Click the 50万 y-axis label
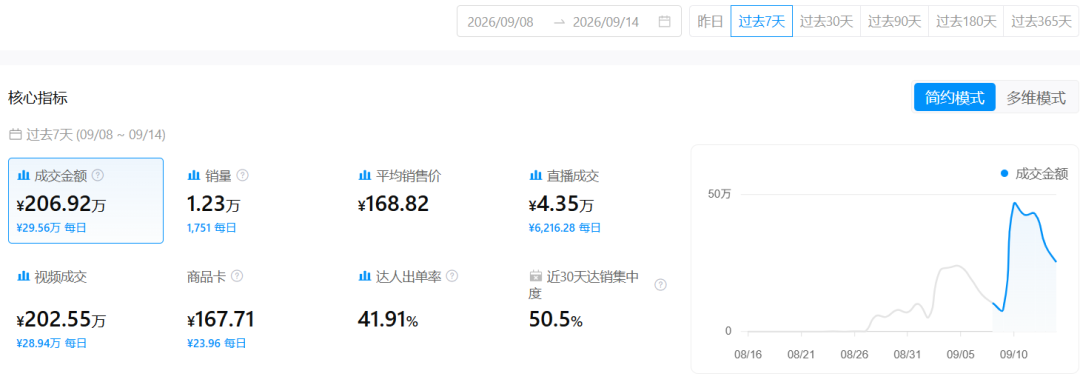1080x385 pixels. (720, 194)
